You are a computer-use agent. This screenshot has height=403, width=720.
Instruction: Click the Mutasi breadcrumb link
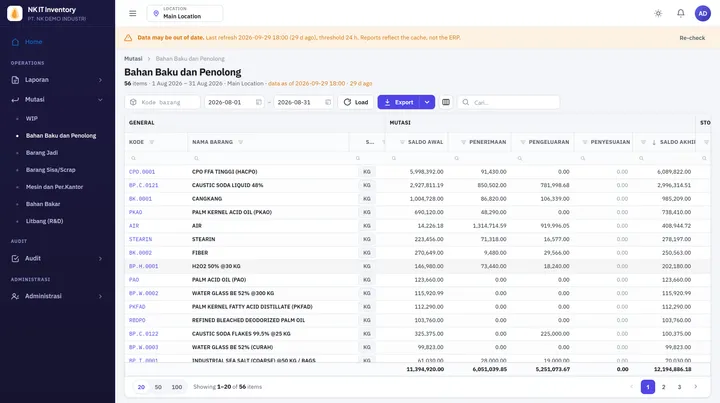pyautogui.click(x=133, y=59)
